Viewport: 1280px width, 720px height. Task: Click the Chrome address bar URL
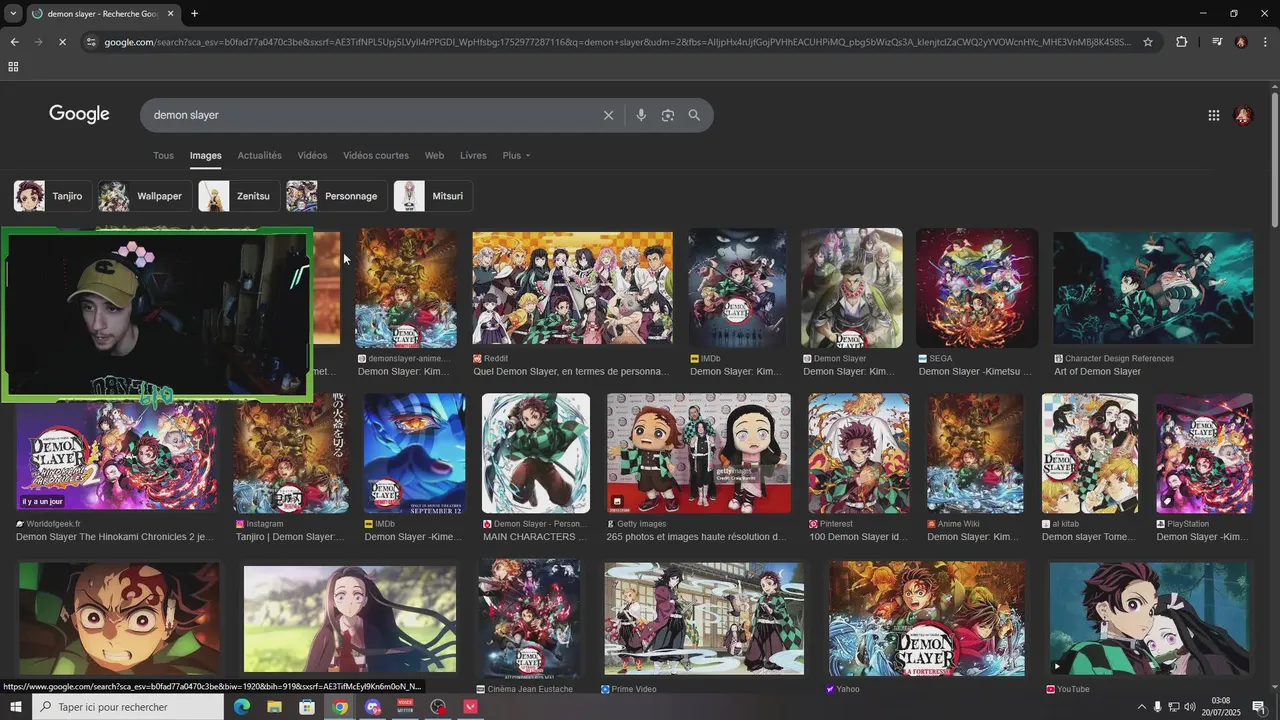pos(617,42)
